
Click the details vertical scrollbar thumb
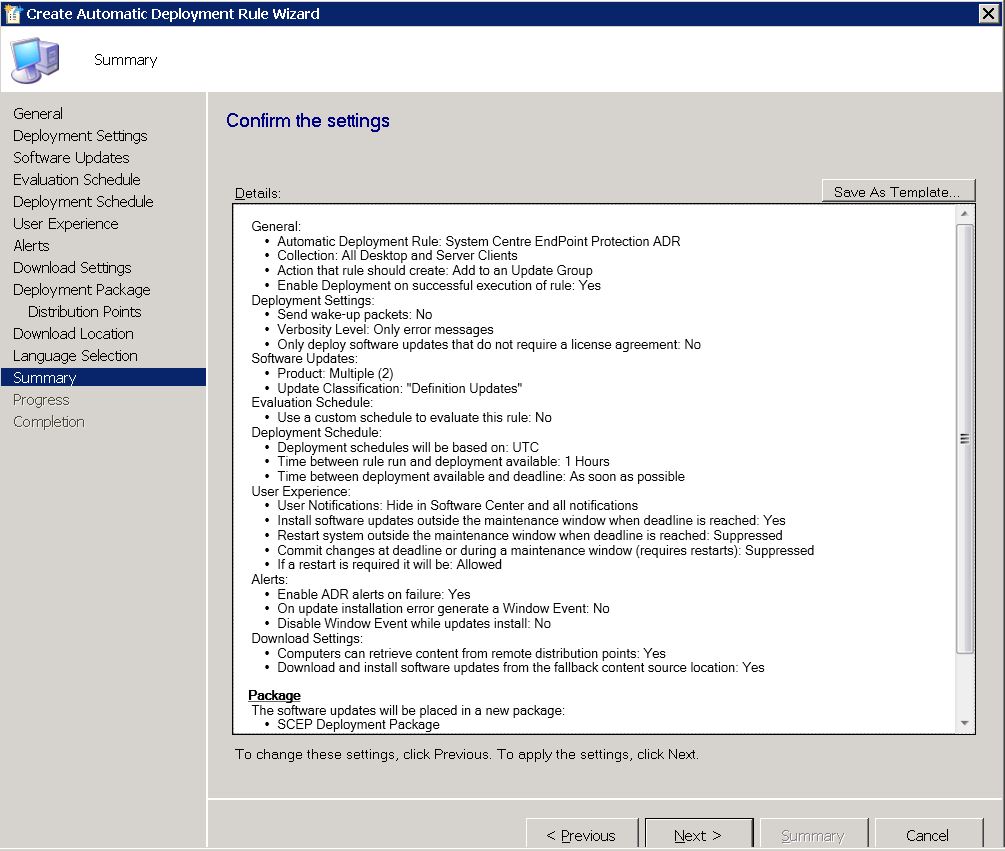coord(965,438)
